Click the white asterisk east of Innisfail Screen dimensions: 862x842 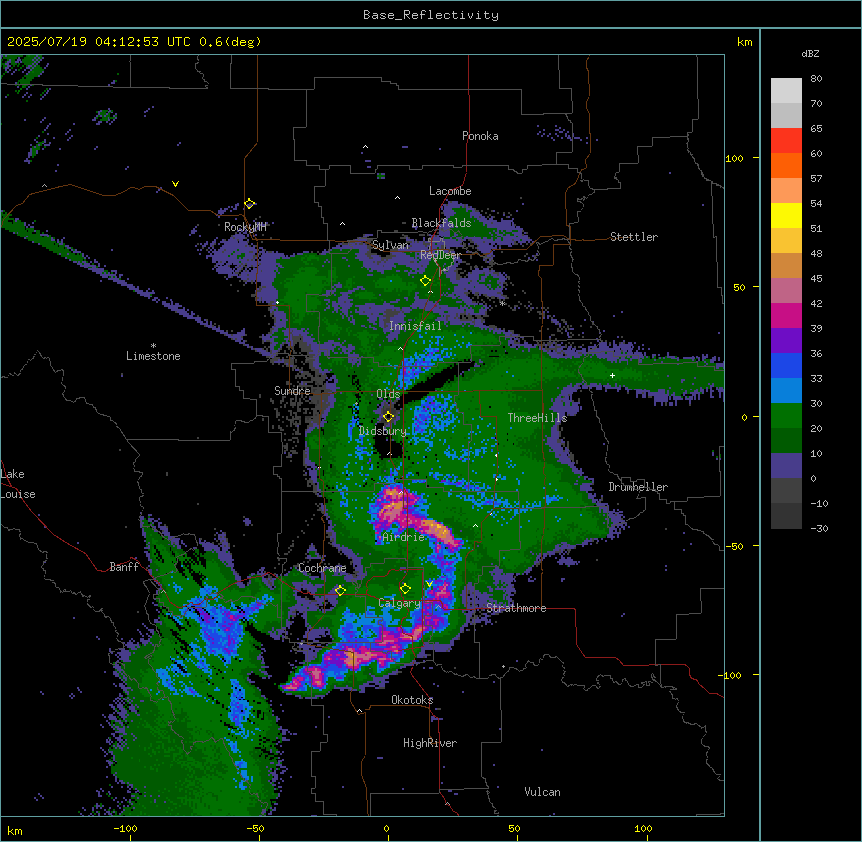[x=502, y=303]
